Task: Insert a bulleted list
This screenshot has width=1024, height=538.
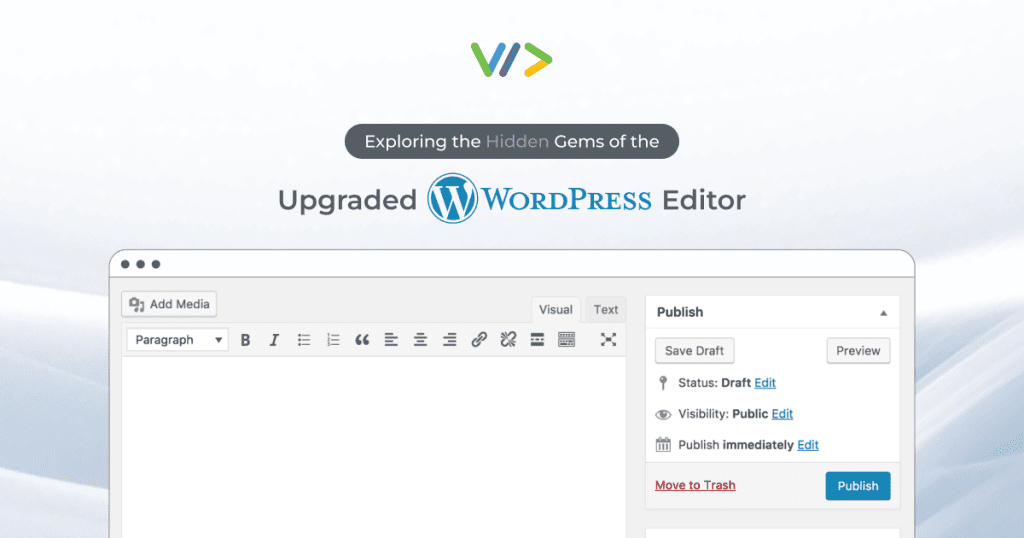Action: [304, 340]
